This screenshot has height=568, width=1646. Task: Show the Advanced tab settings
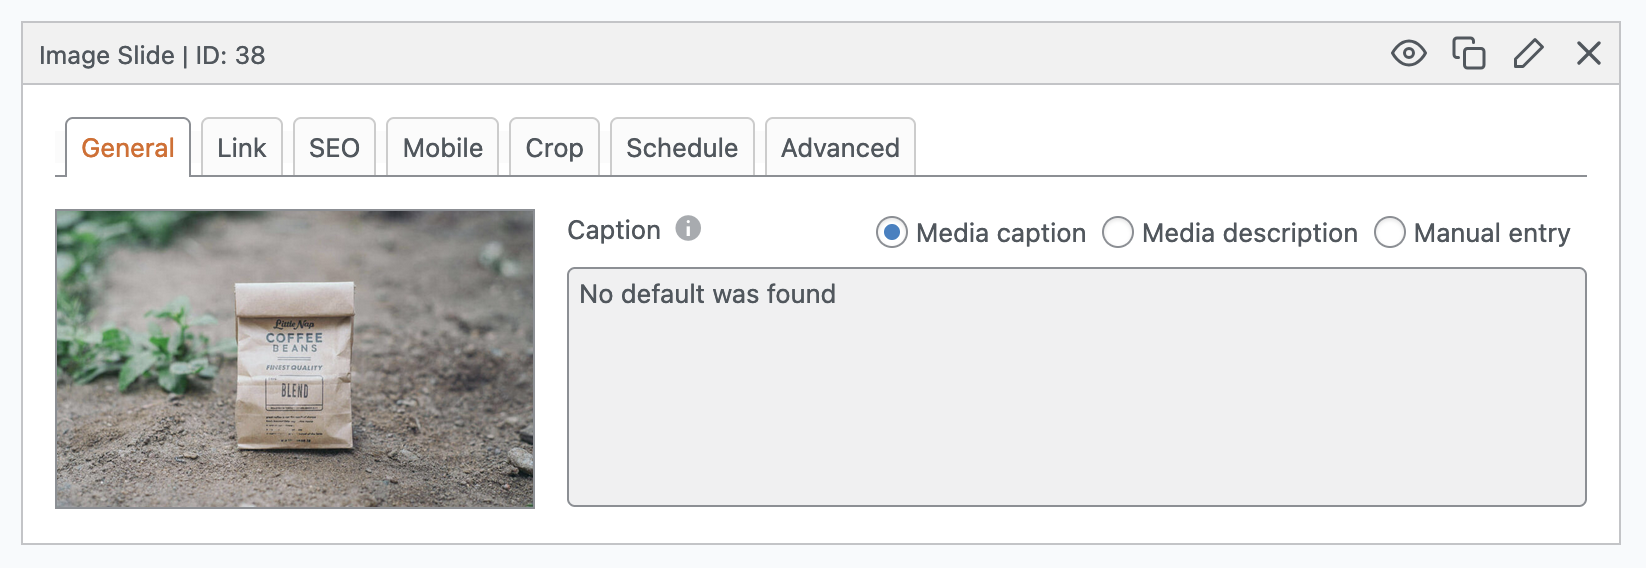point(840,148)
